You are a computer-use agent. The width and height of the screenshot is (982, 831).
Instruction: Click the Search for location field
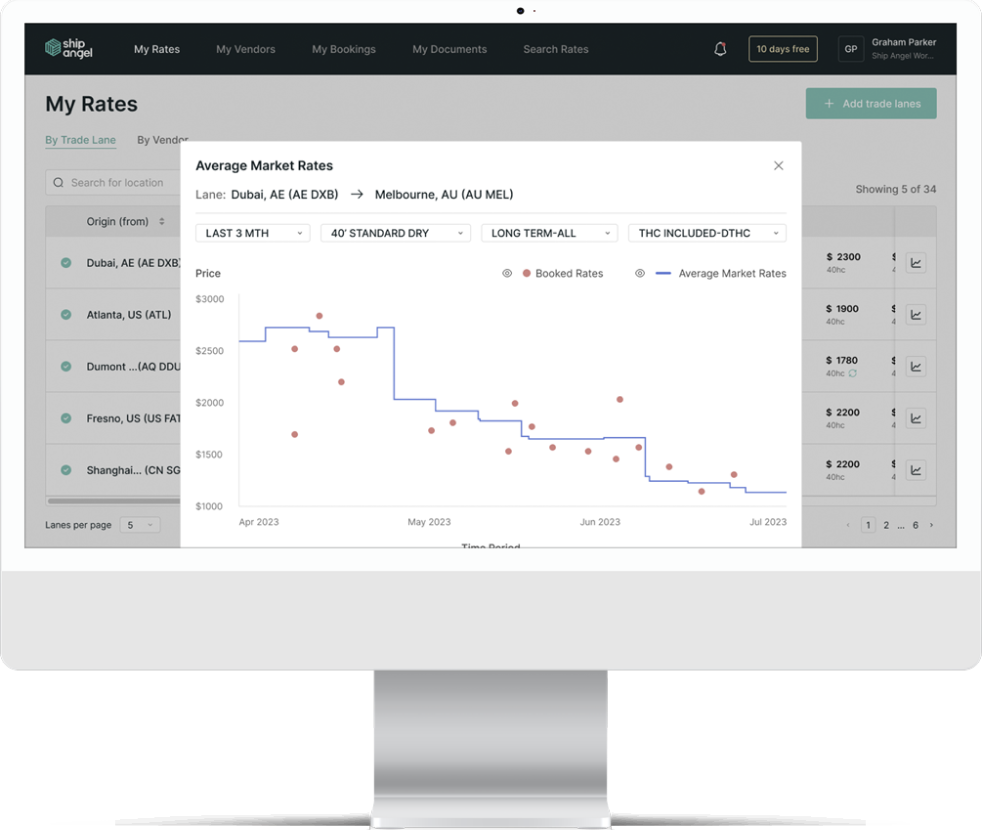click(x=115, y=183)
